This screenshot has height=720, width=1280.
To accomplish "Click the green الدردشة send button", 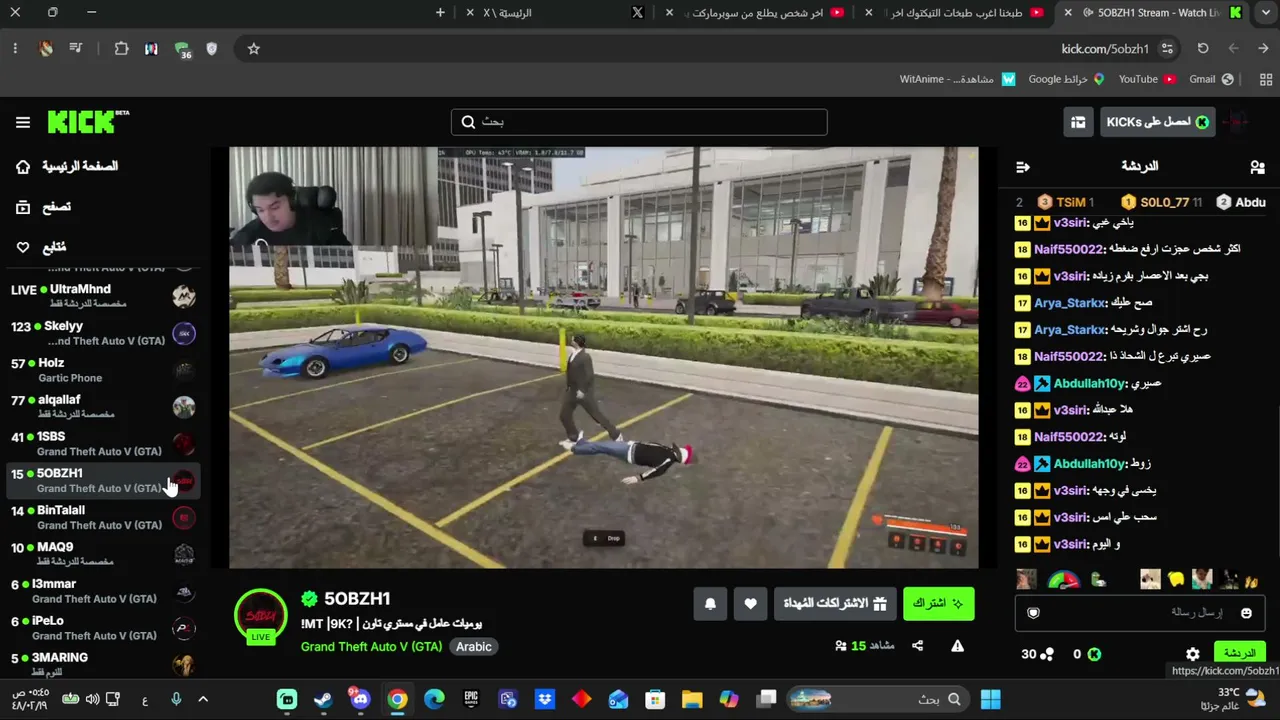I will tap(1240, 654).
